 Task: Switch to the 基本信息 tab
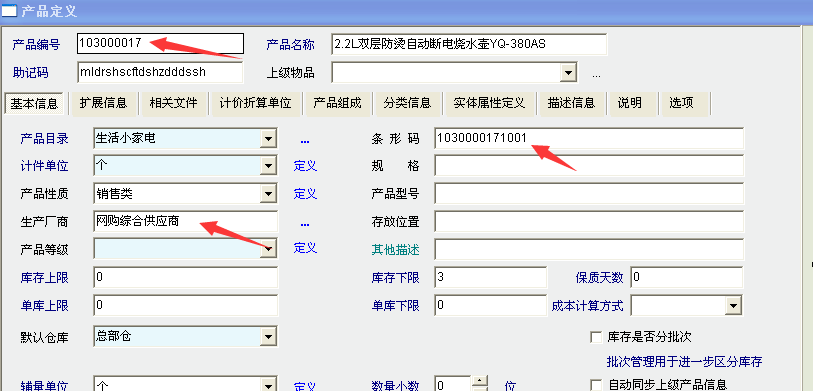(x=34, y=103)
